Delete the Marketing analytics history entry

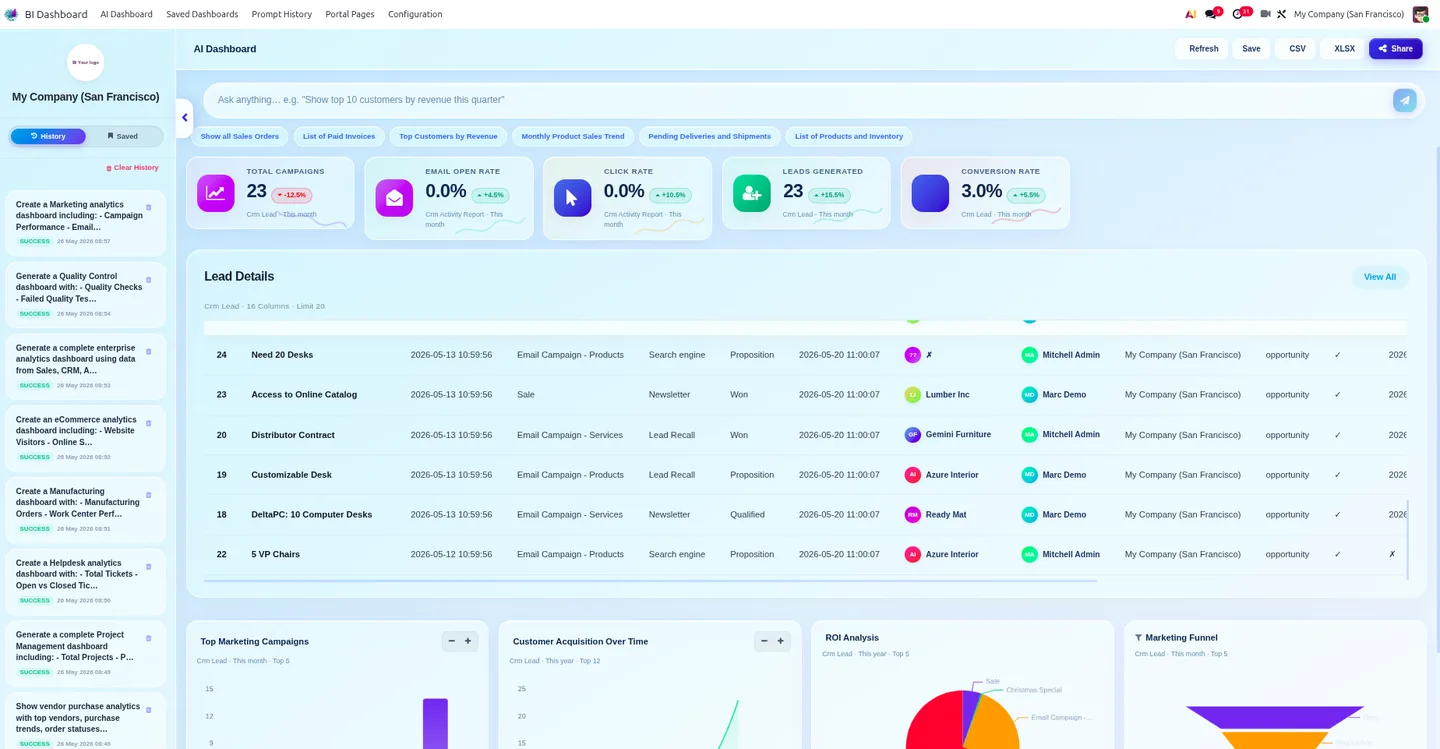point(149,207)
